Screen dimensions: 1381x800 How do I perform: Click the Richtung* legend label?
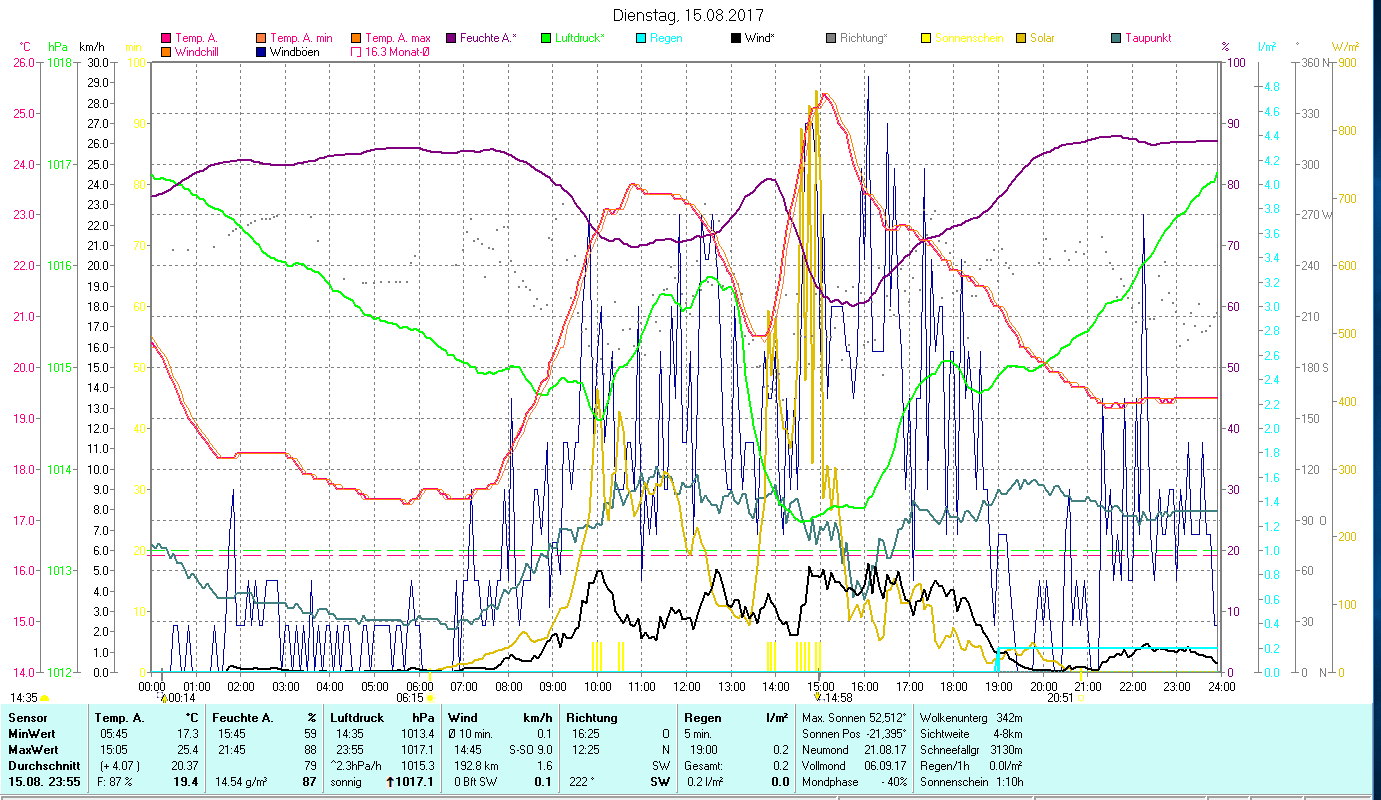pyautogui.click(x=866, y=38)
